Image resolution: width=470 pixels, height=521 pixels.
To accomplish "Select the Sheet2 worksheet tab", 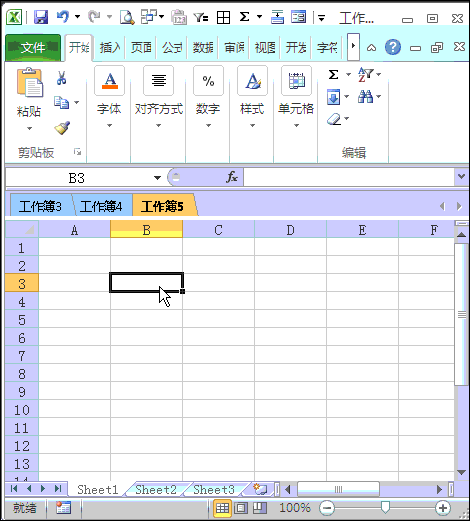I will 156,489.
